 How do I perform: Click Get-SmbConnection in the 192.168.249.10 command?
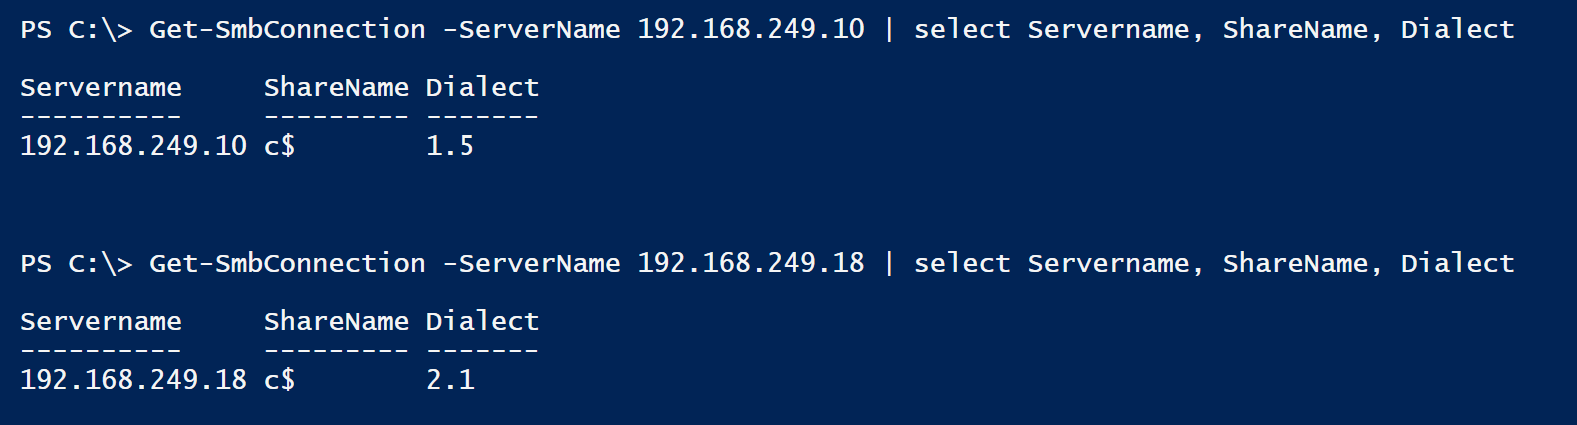287,30
